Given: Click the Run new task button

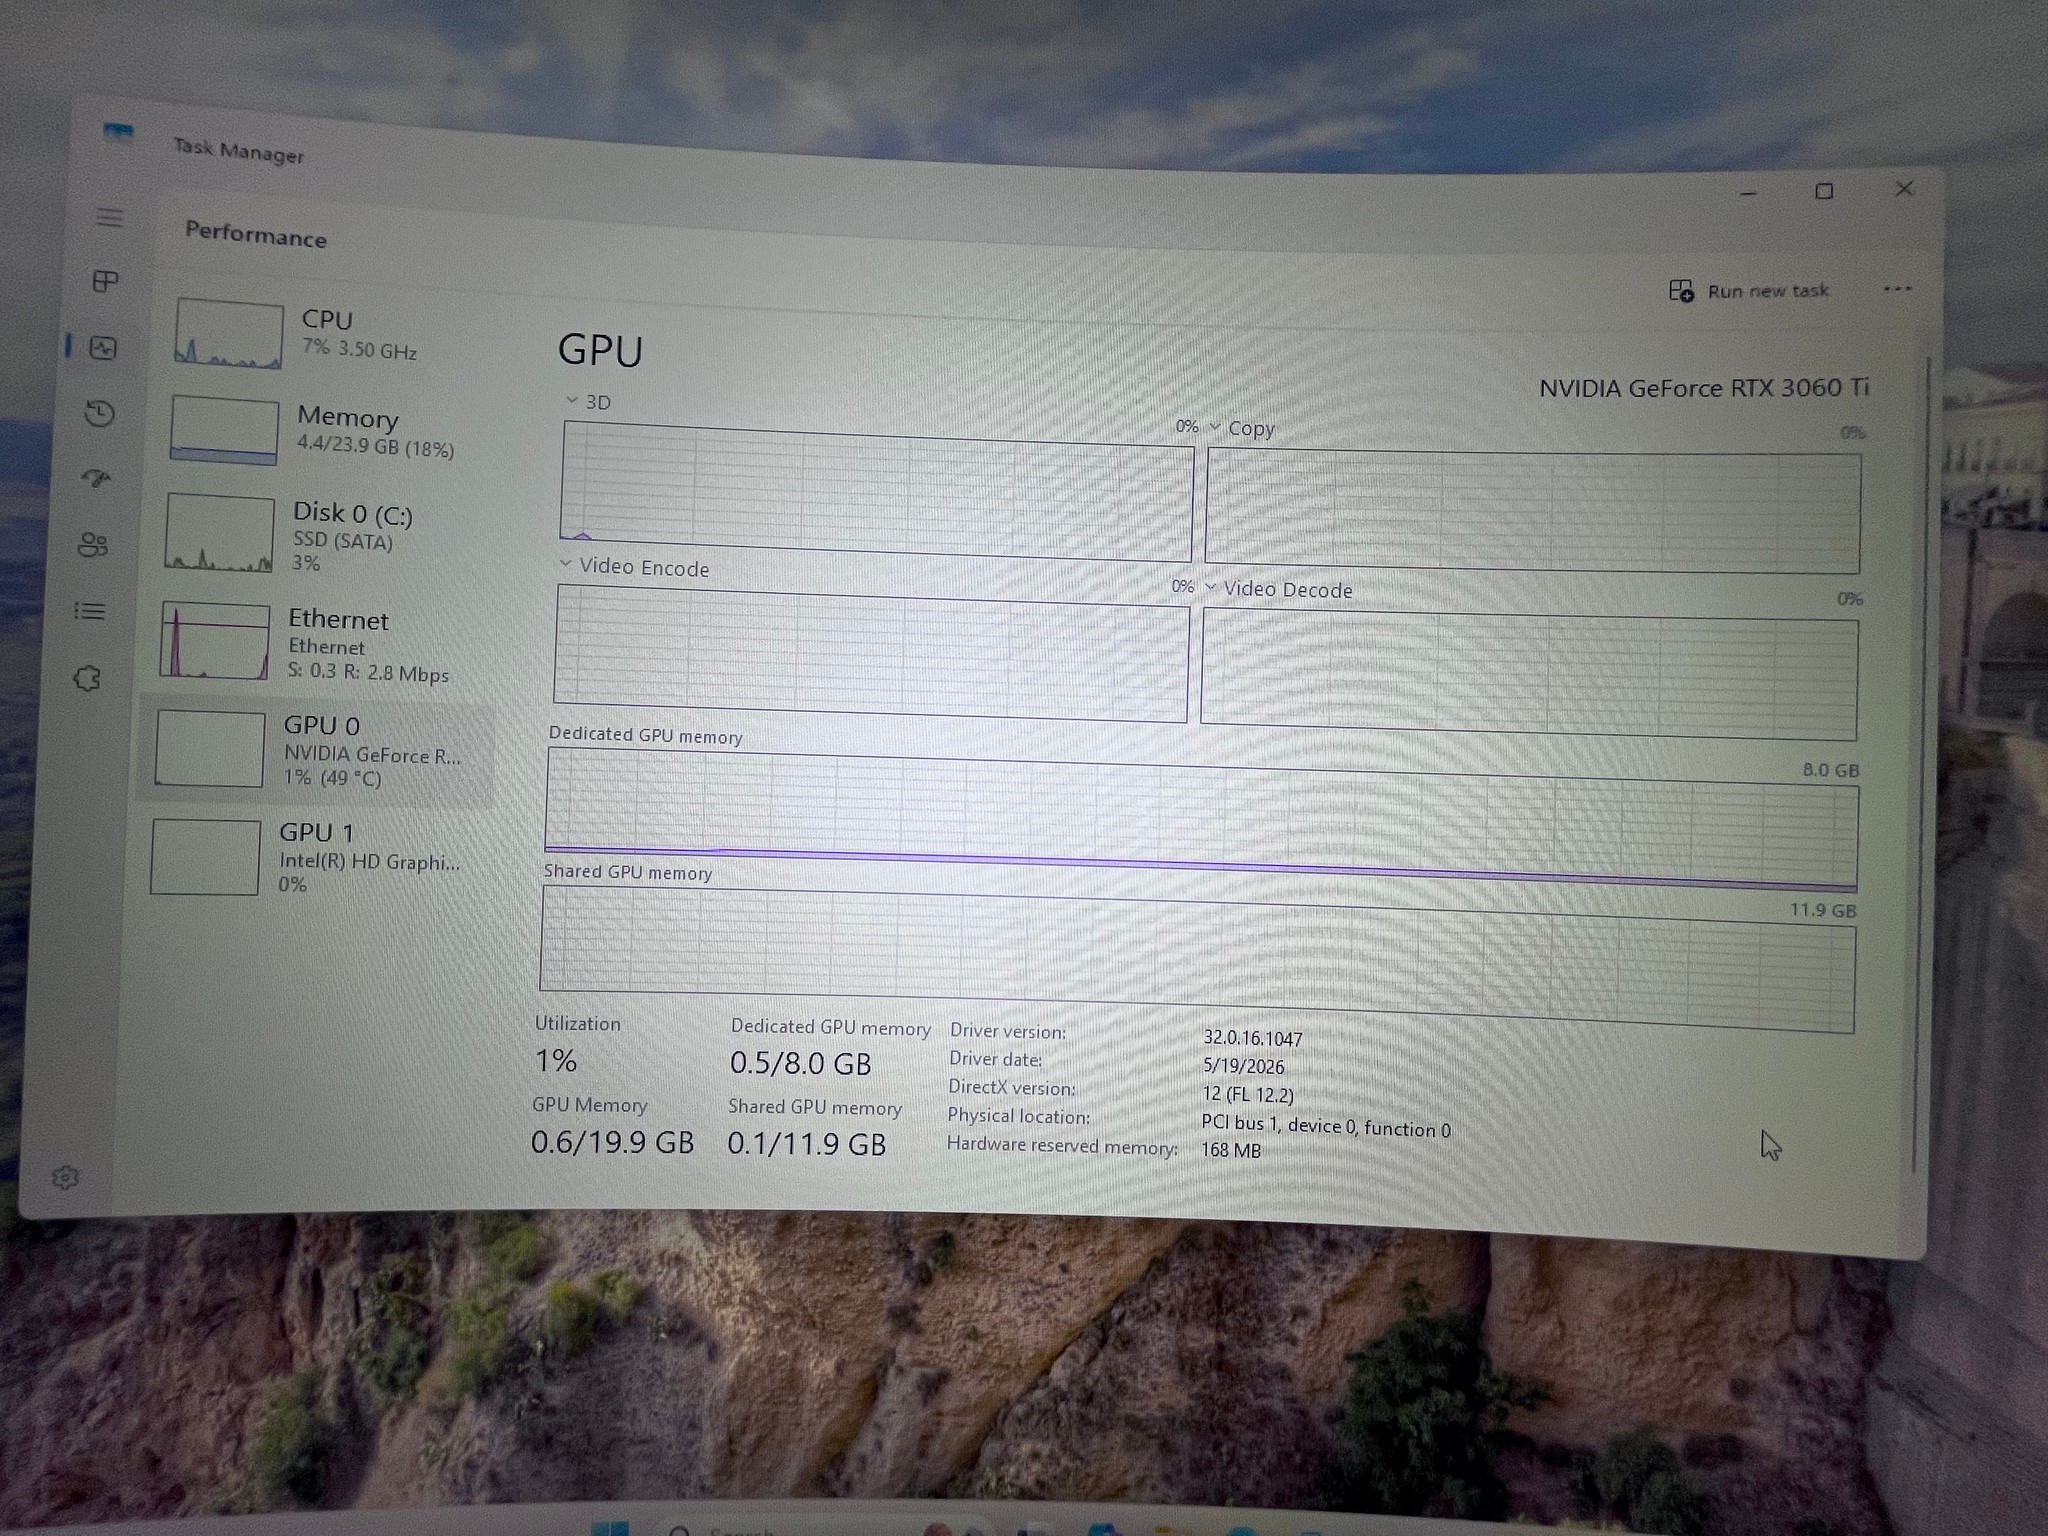Looking at the screenshot, I should (x=1749, y=291).
